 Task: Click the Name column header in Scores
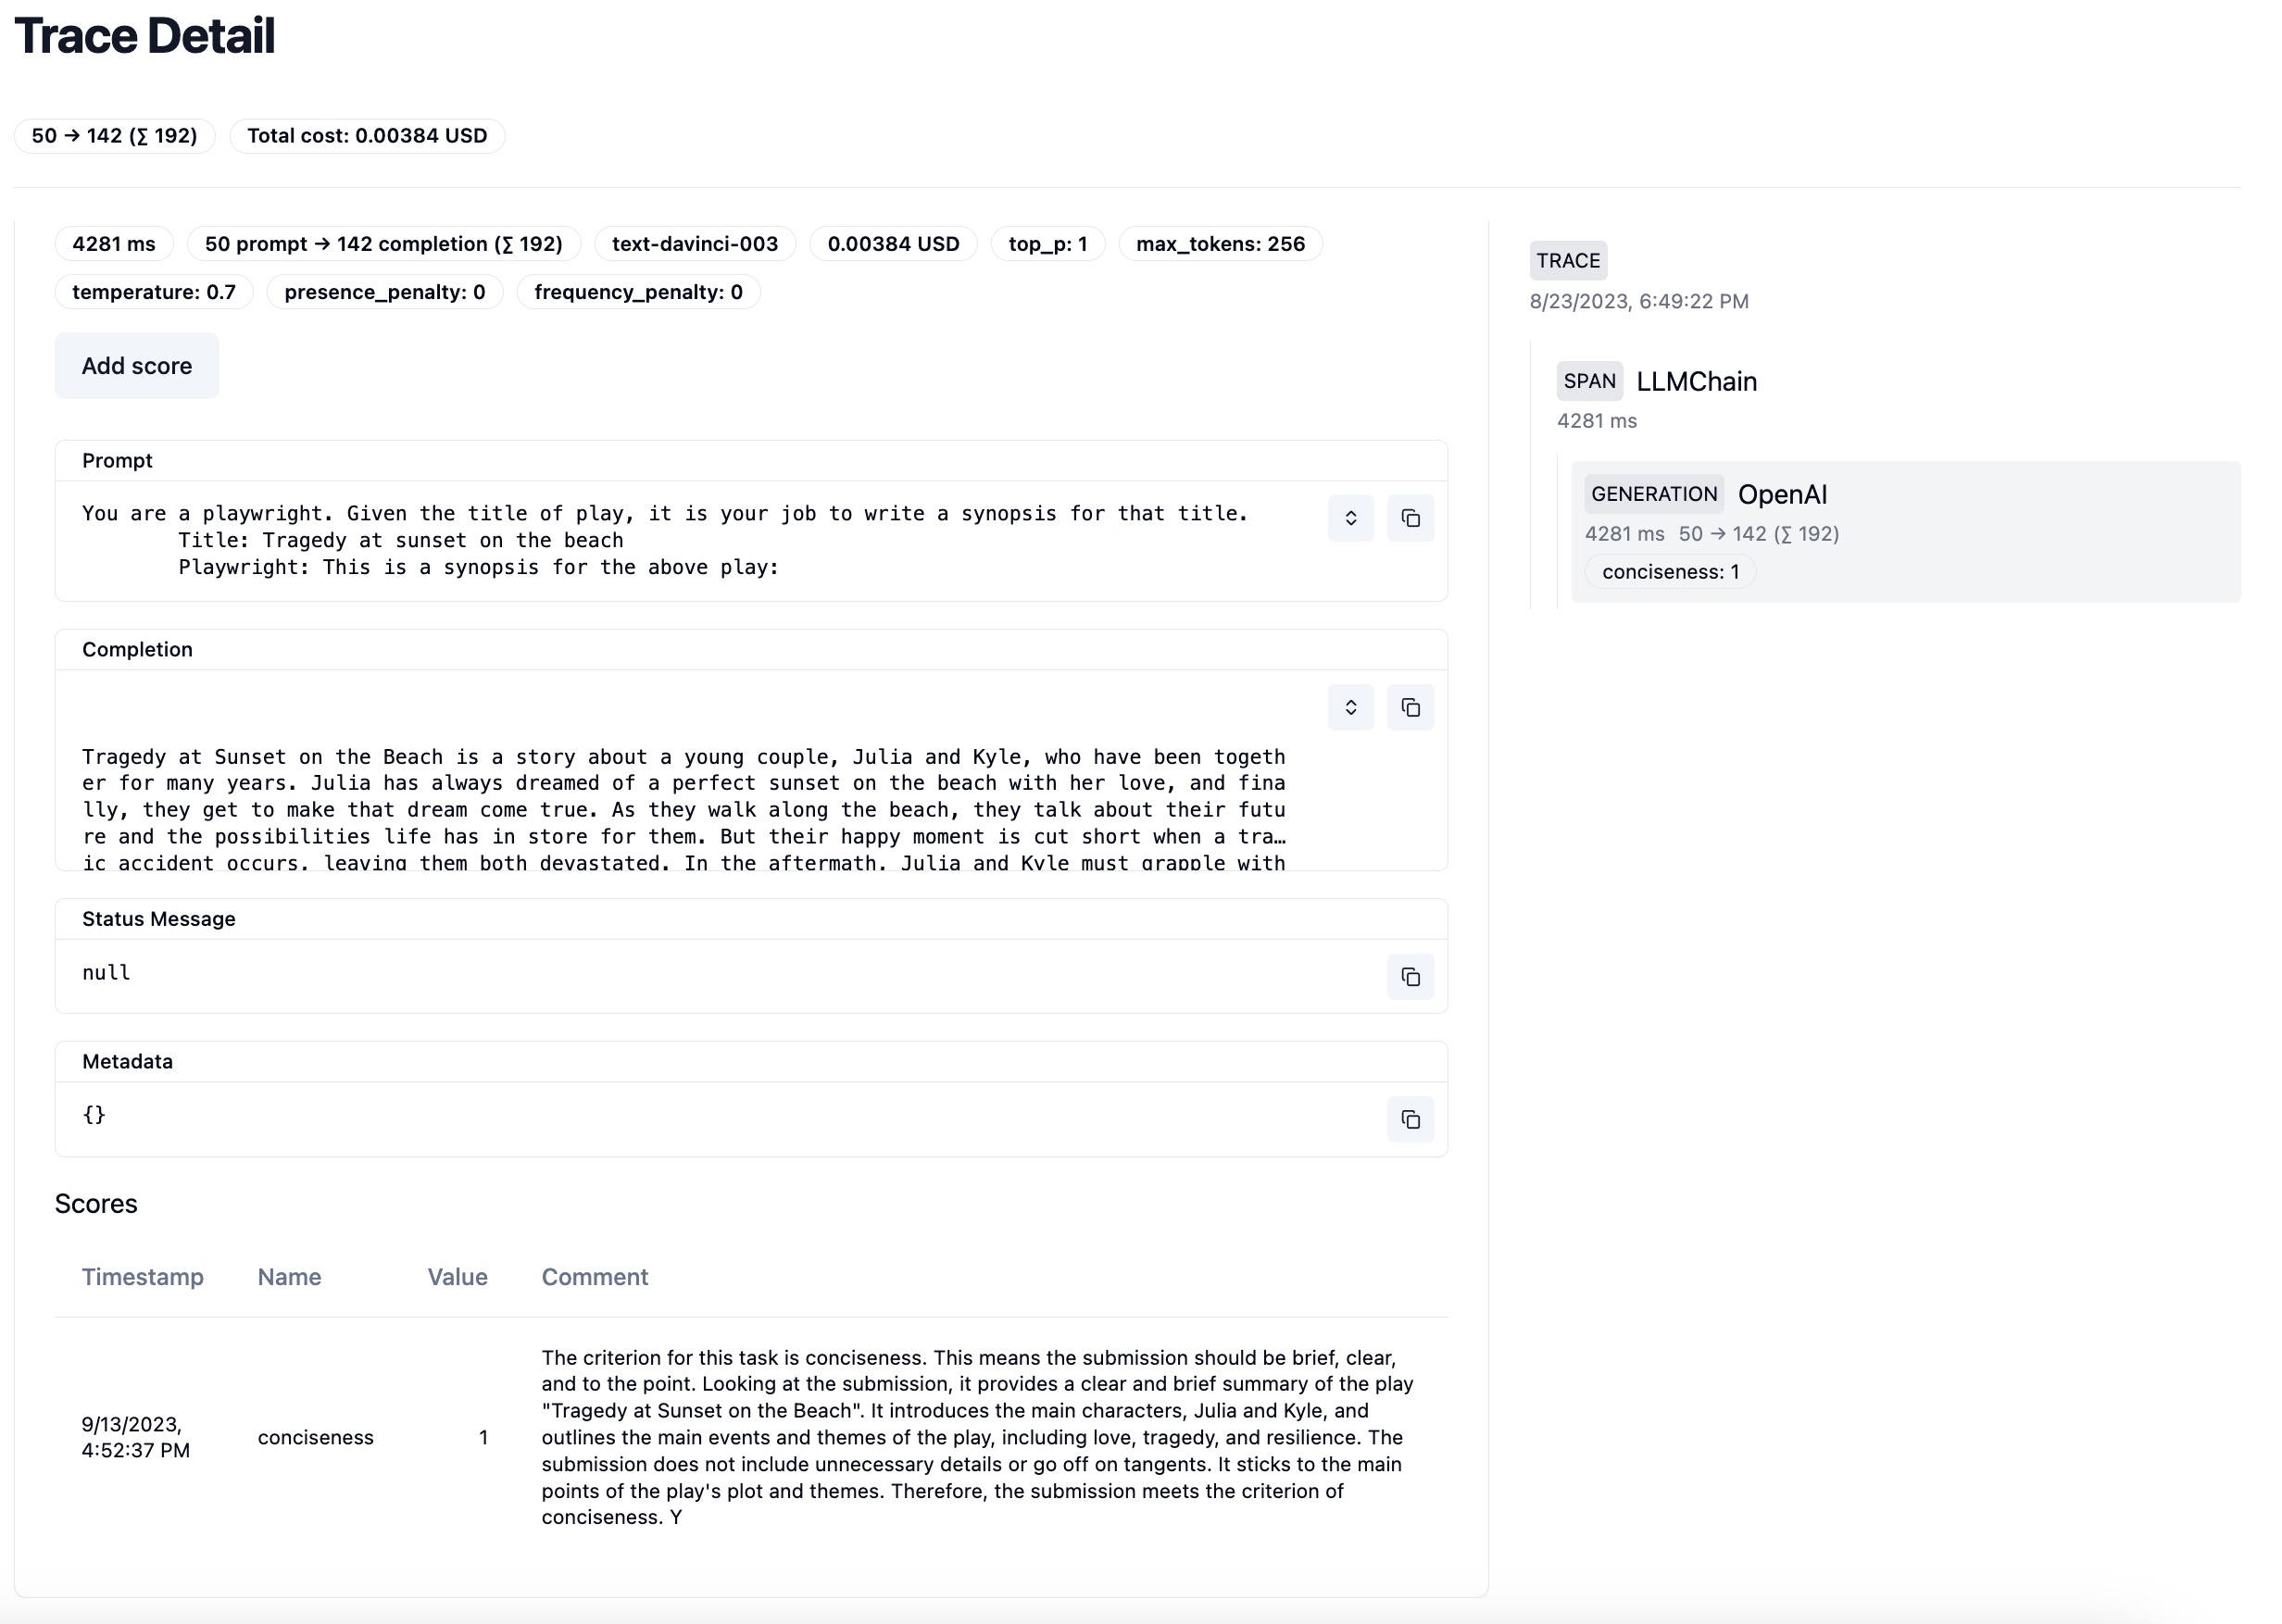289,1277
